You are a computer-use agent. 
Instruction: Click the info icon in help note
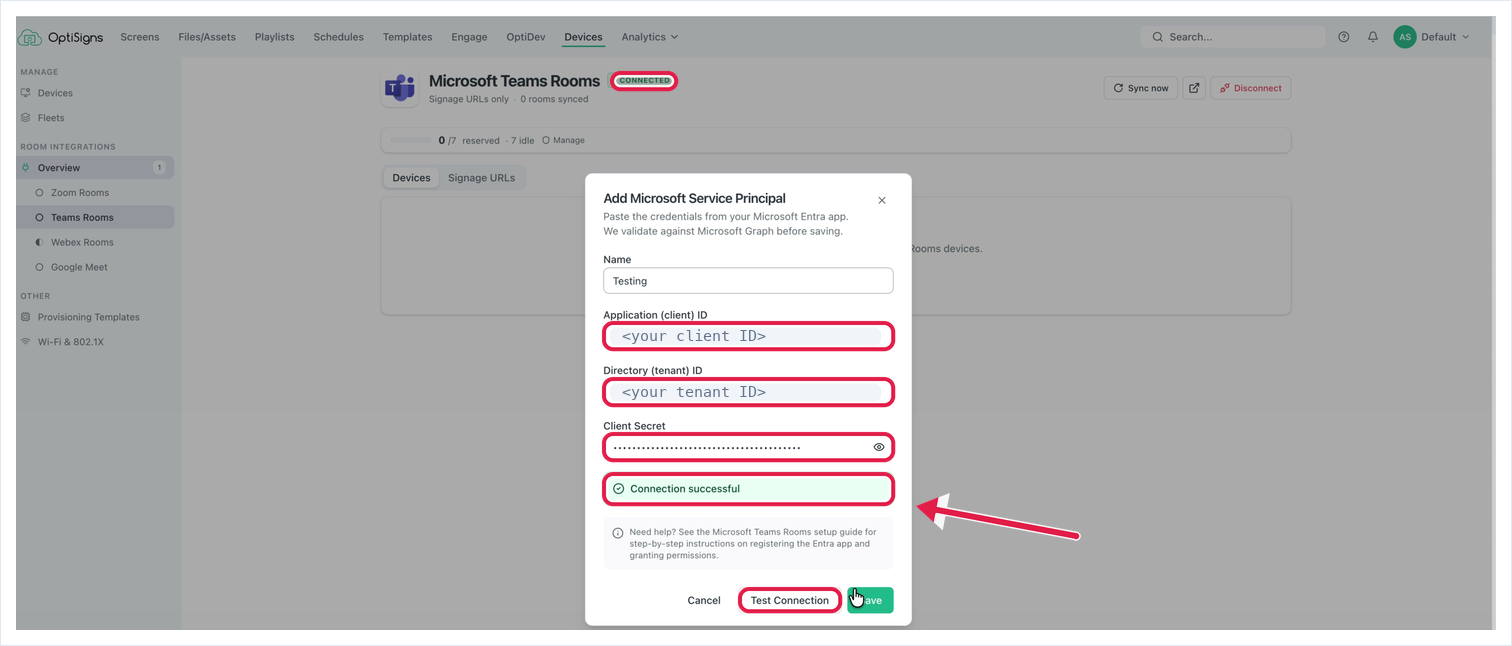click(617, 533)
